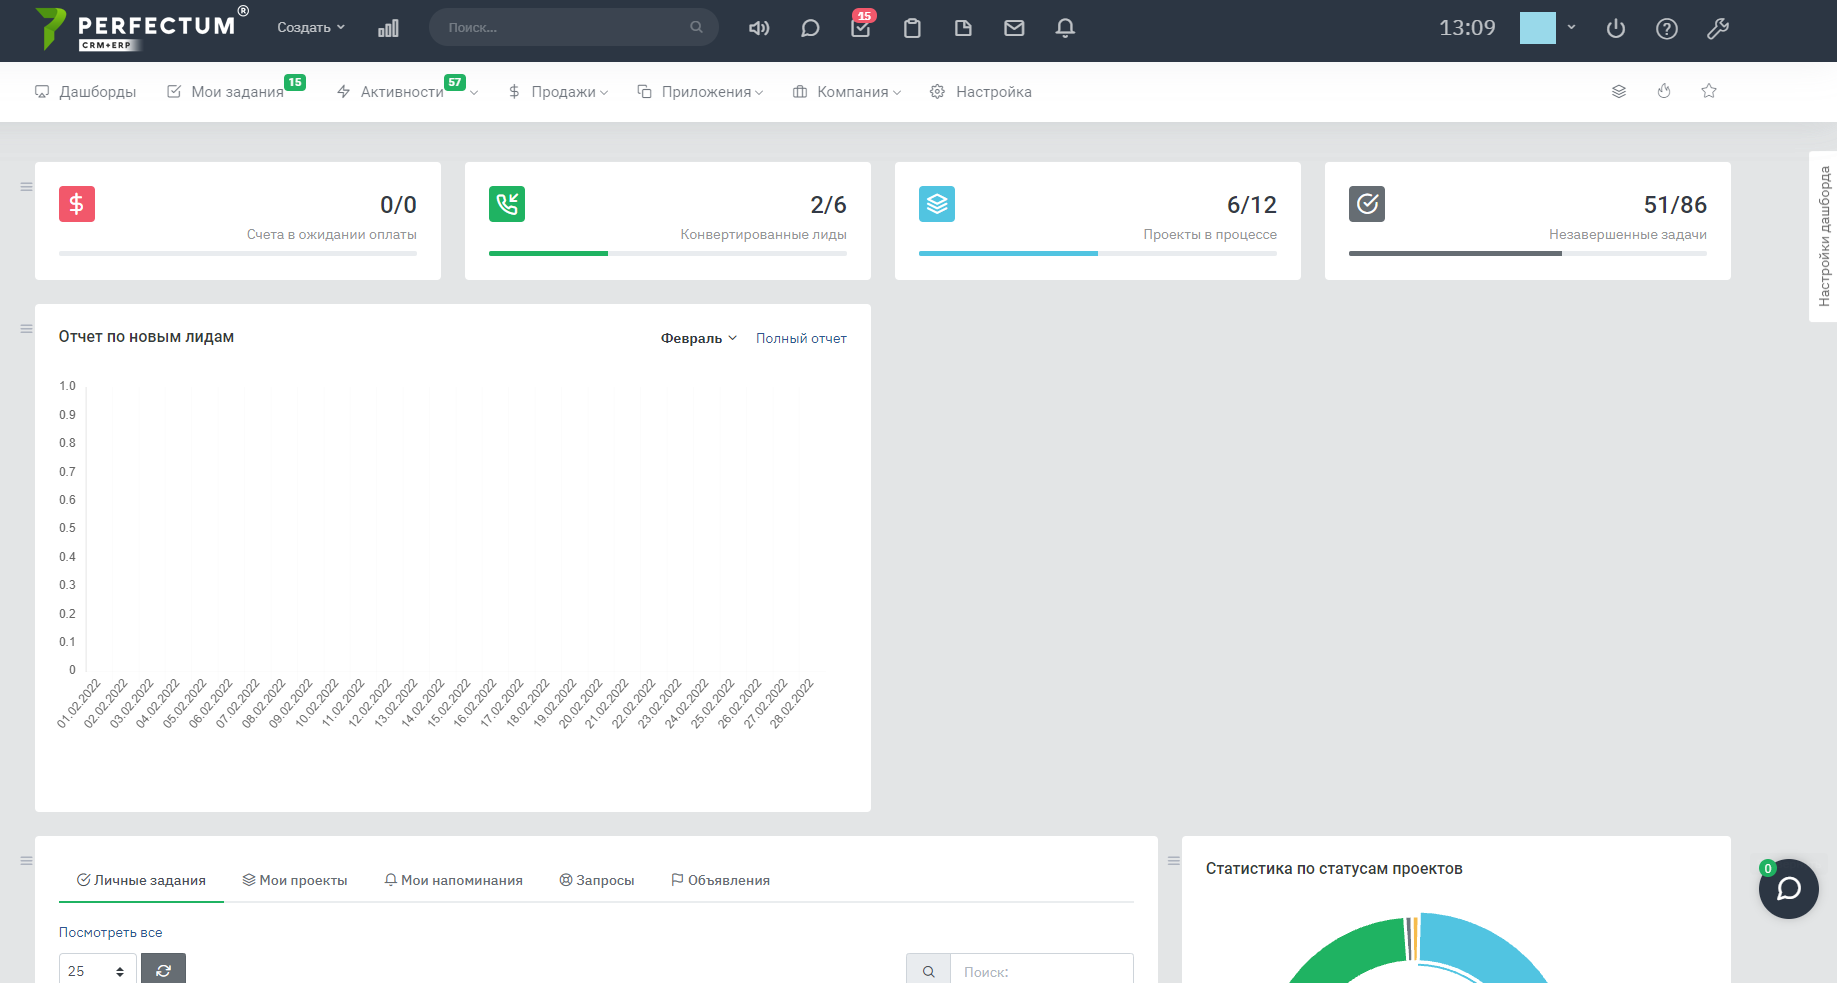Click the bar chart statistics icon

tap(388, 28)
